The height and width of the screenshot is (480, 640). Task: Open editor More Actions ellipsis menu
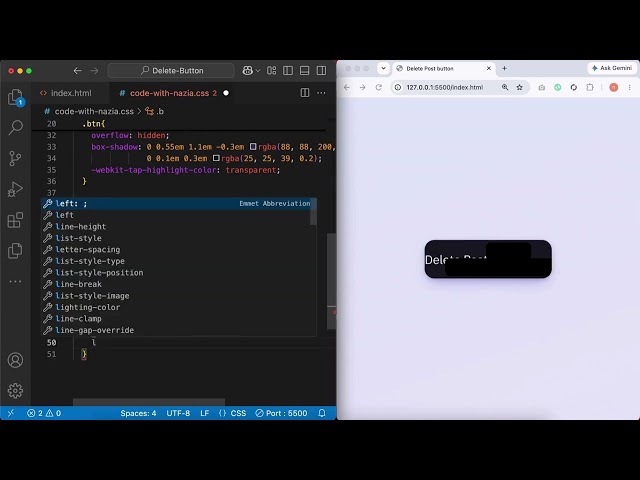click(321, 93)
